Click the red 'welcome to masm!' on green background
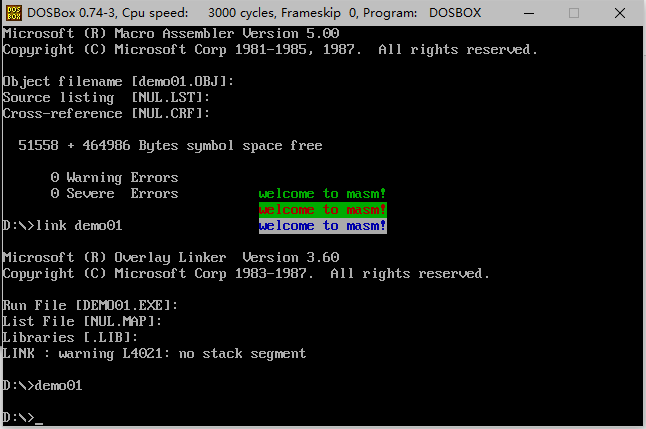 click(323, 209)
